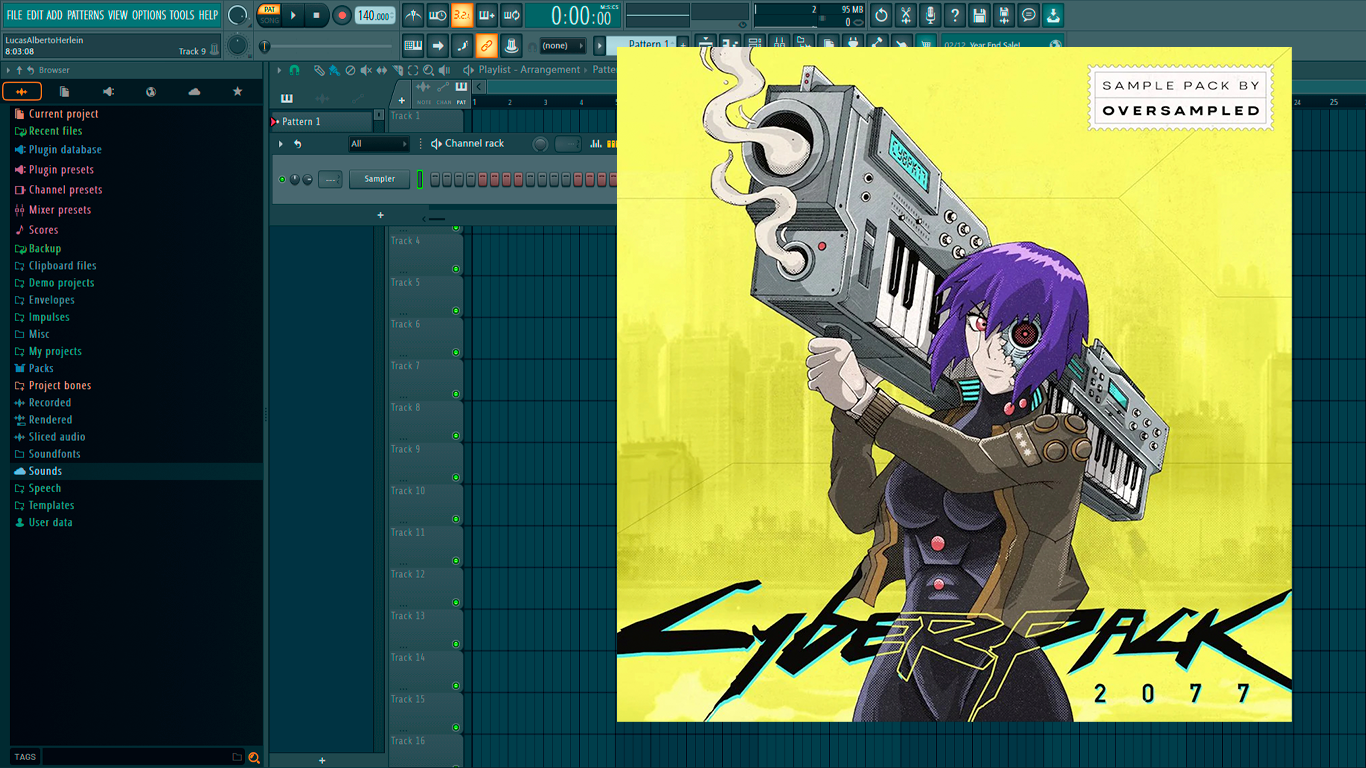Start playback with the play button
Viewport: 1366px width, 768px height.
point(293,15)
